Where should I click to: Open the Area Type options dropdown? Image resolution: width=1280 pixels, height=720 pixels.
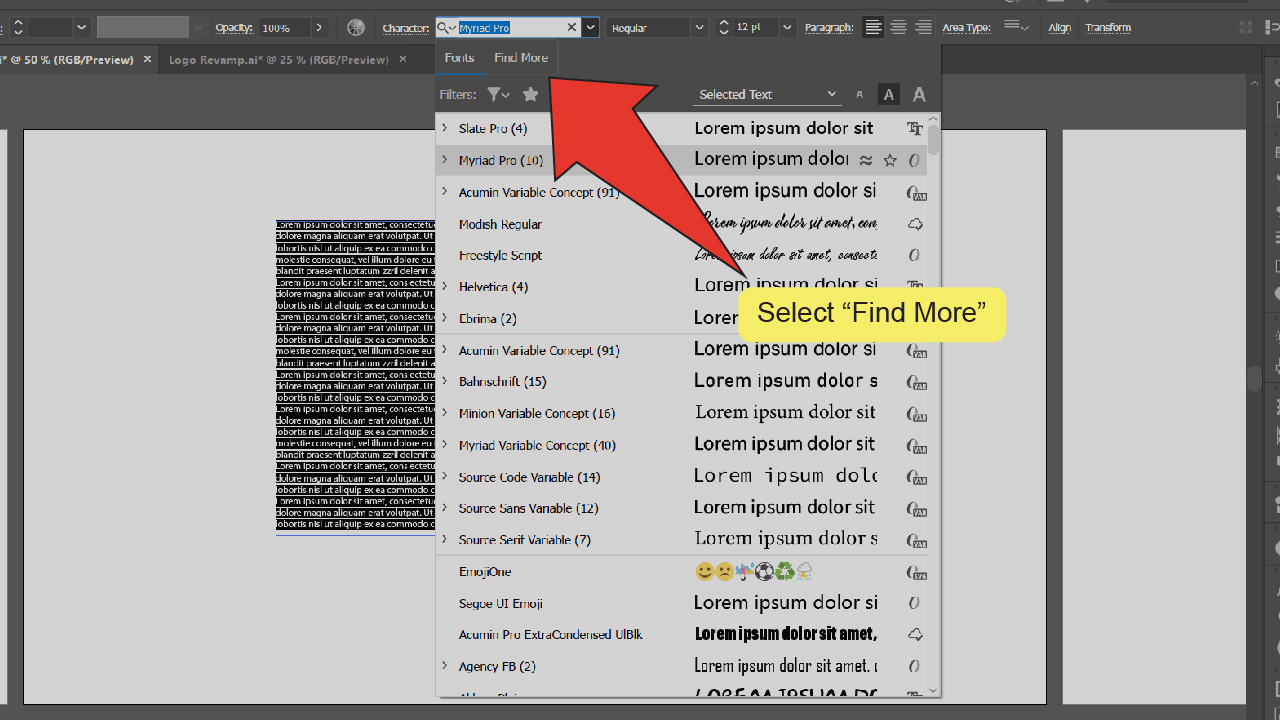pyautogui.click(x=1016, y=27)
